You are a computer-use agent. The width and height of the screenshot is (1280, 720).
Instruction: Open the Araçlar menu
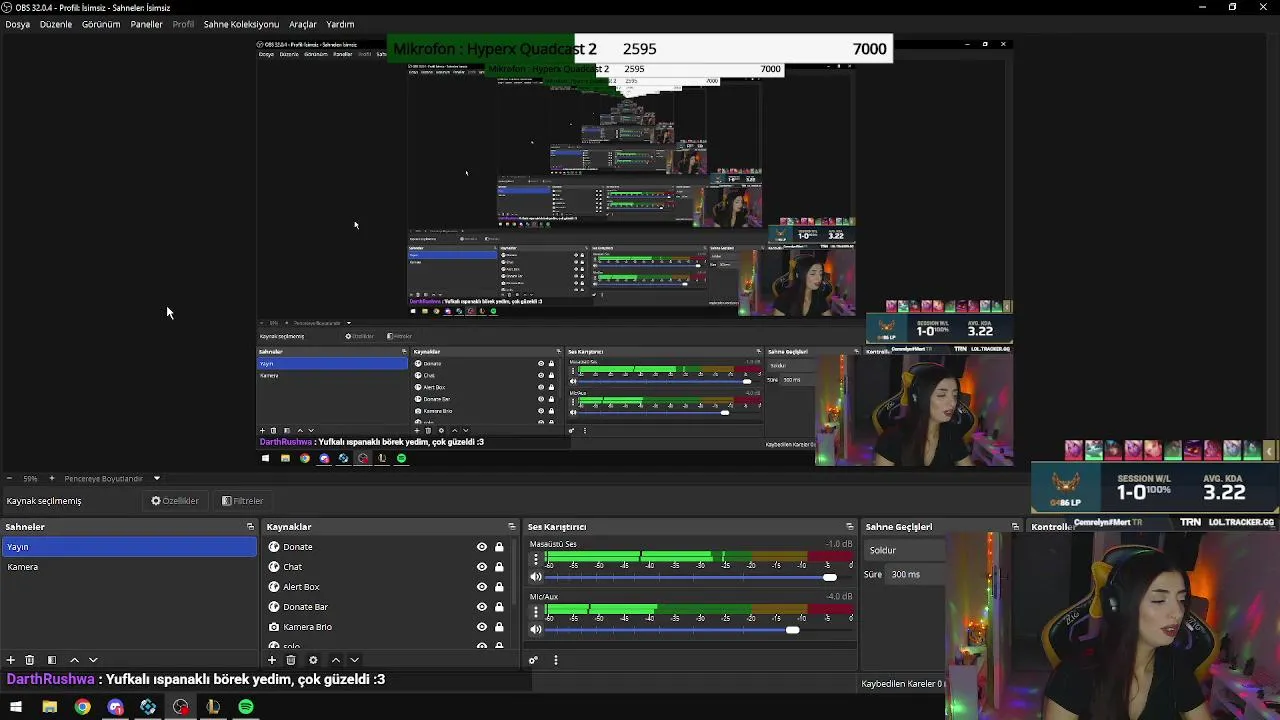(303, 24)
